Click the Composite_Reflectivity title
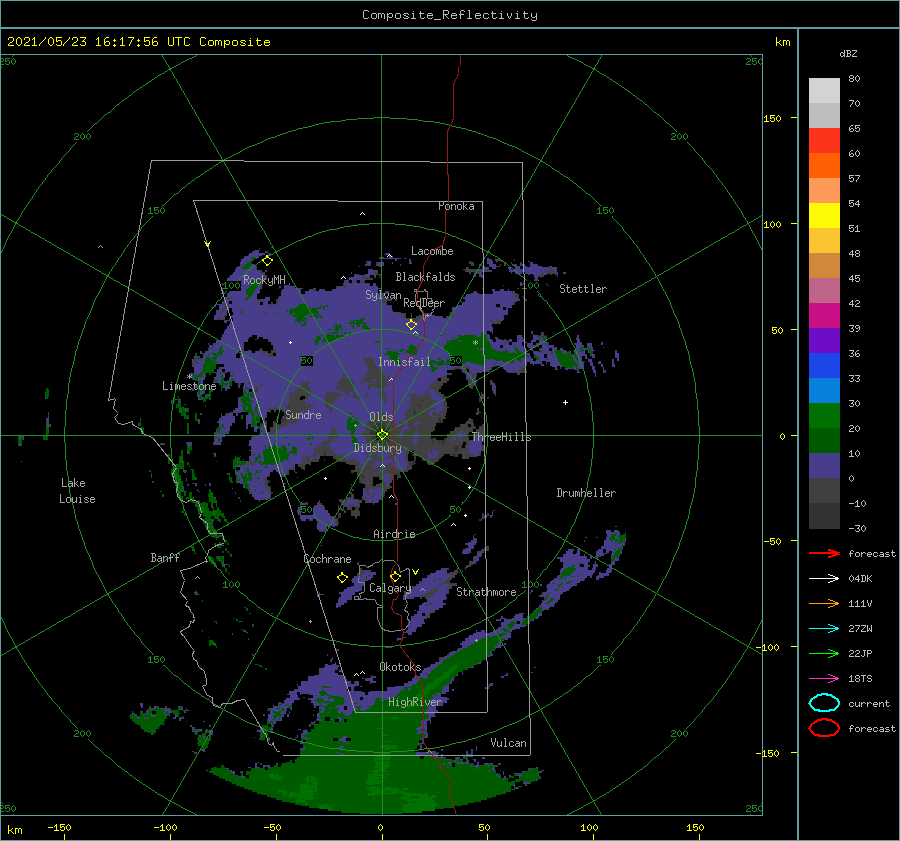900x841 pixels. pos(449,15)
